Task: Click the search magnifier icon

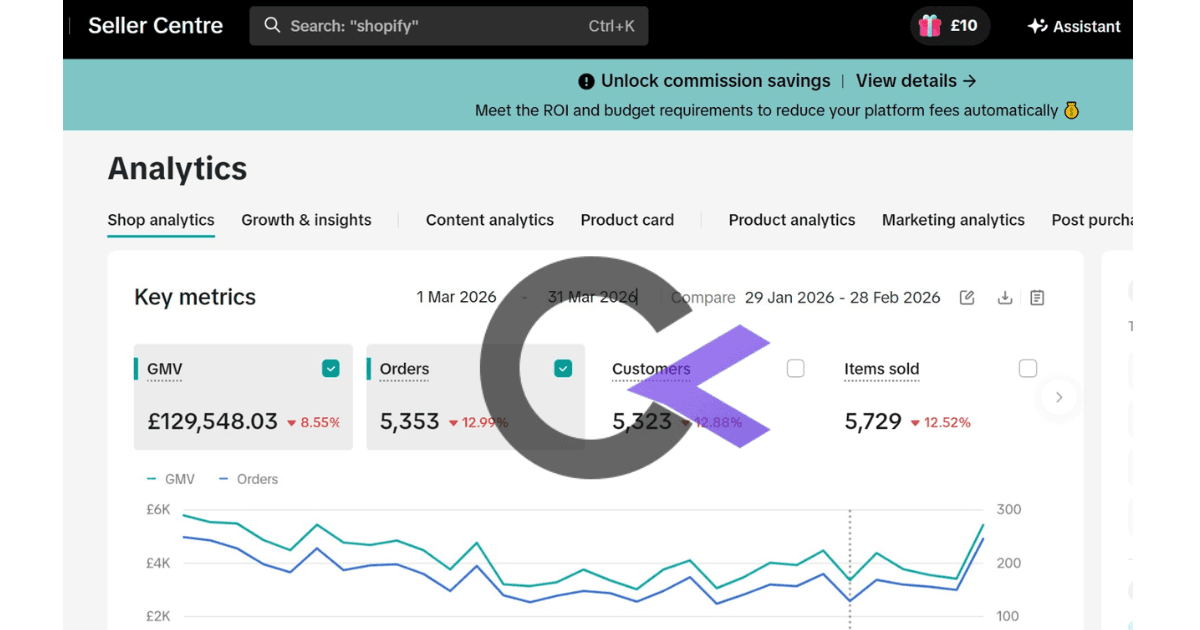Action: coord(272,26)
